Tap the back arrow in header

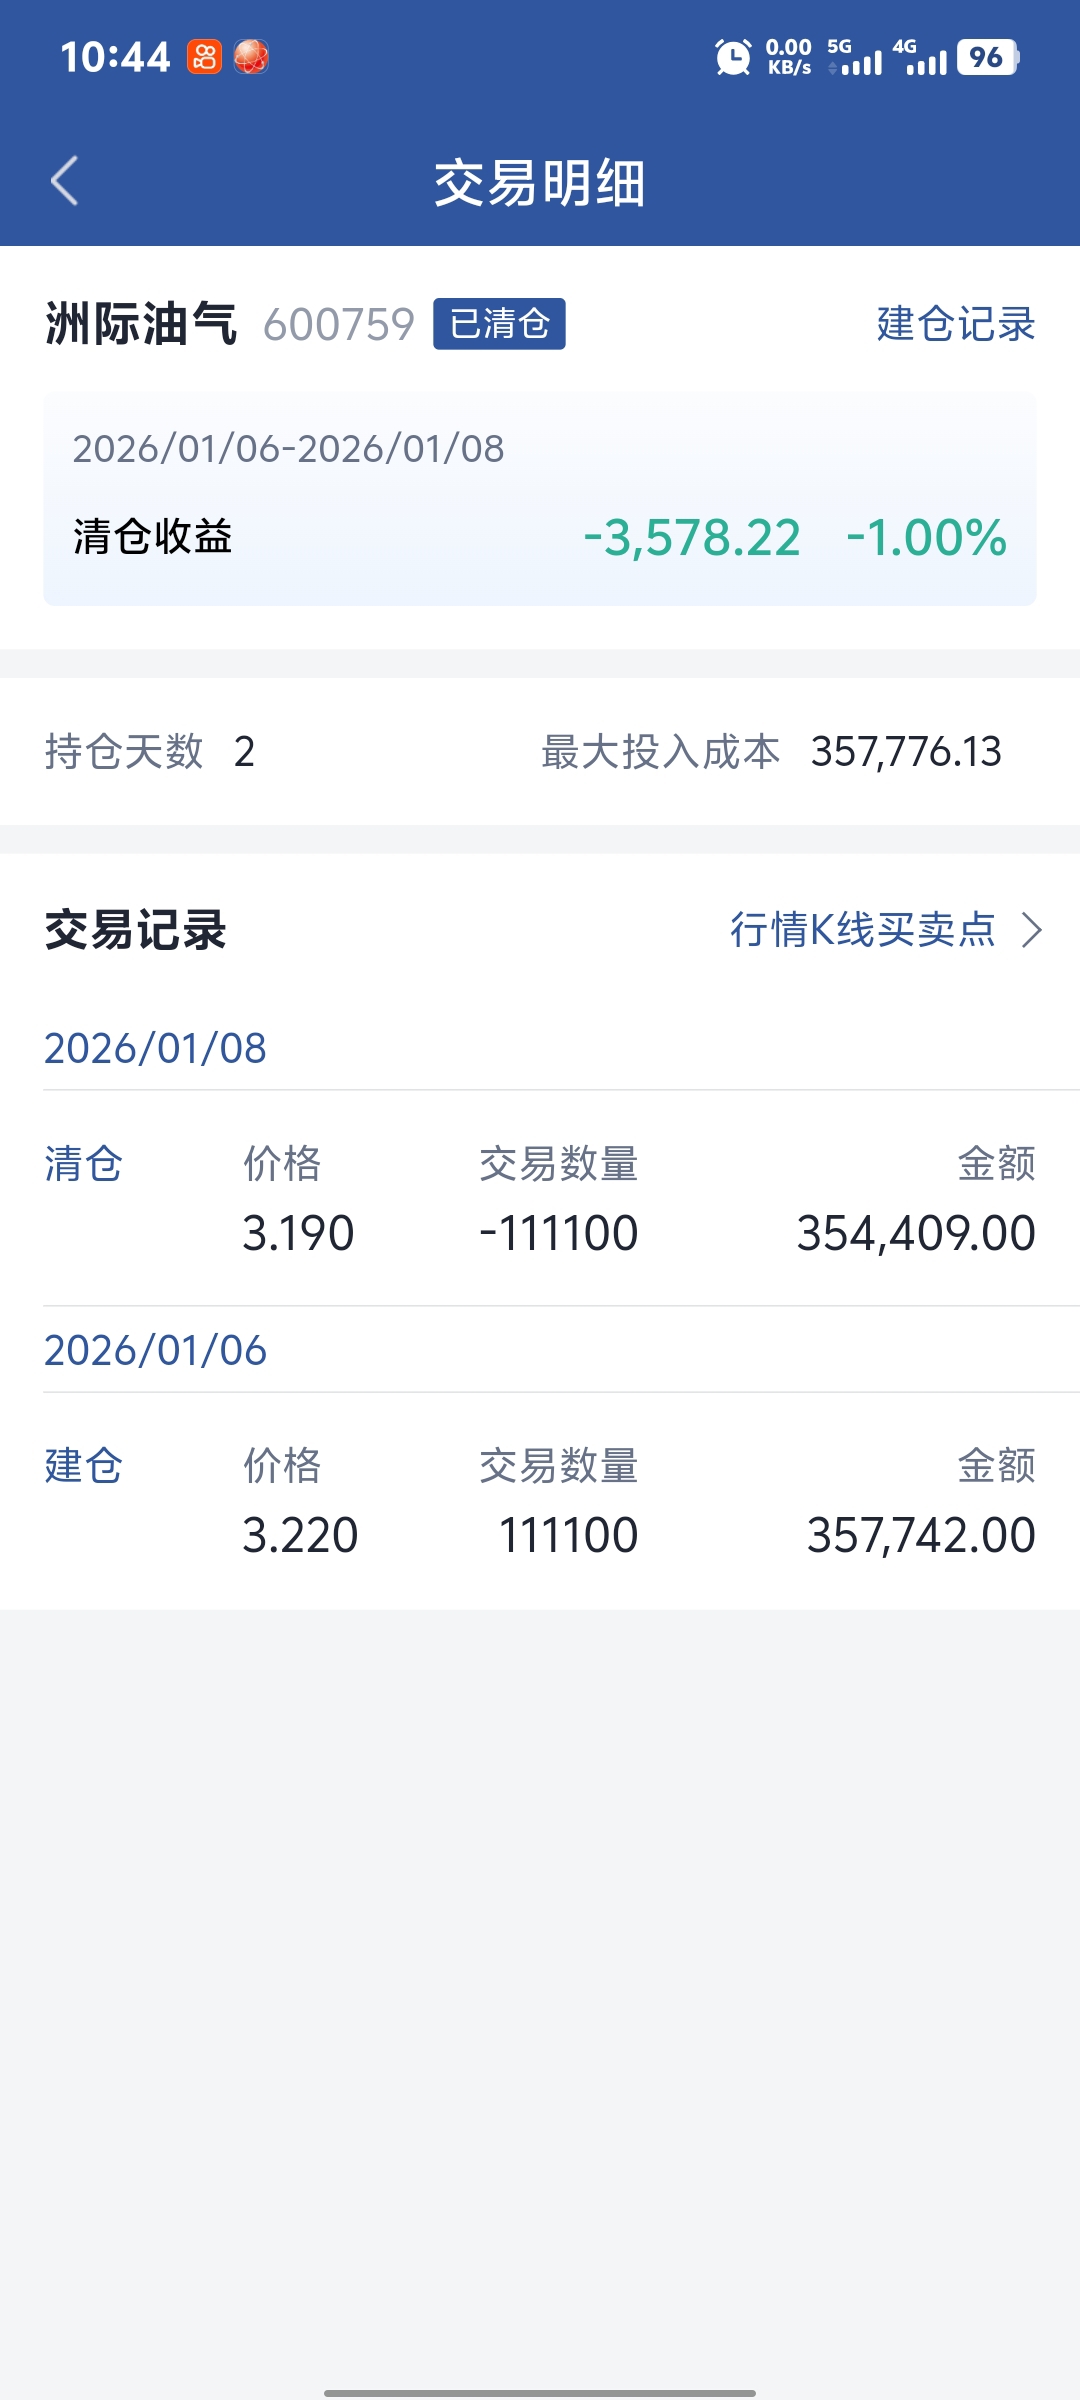click(x=65, y=181)
